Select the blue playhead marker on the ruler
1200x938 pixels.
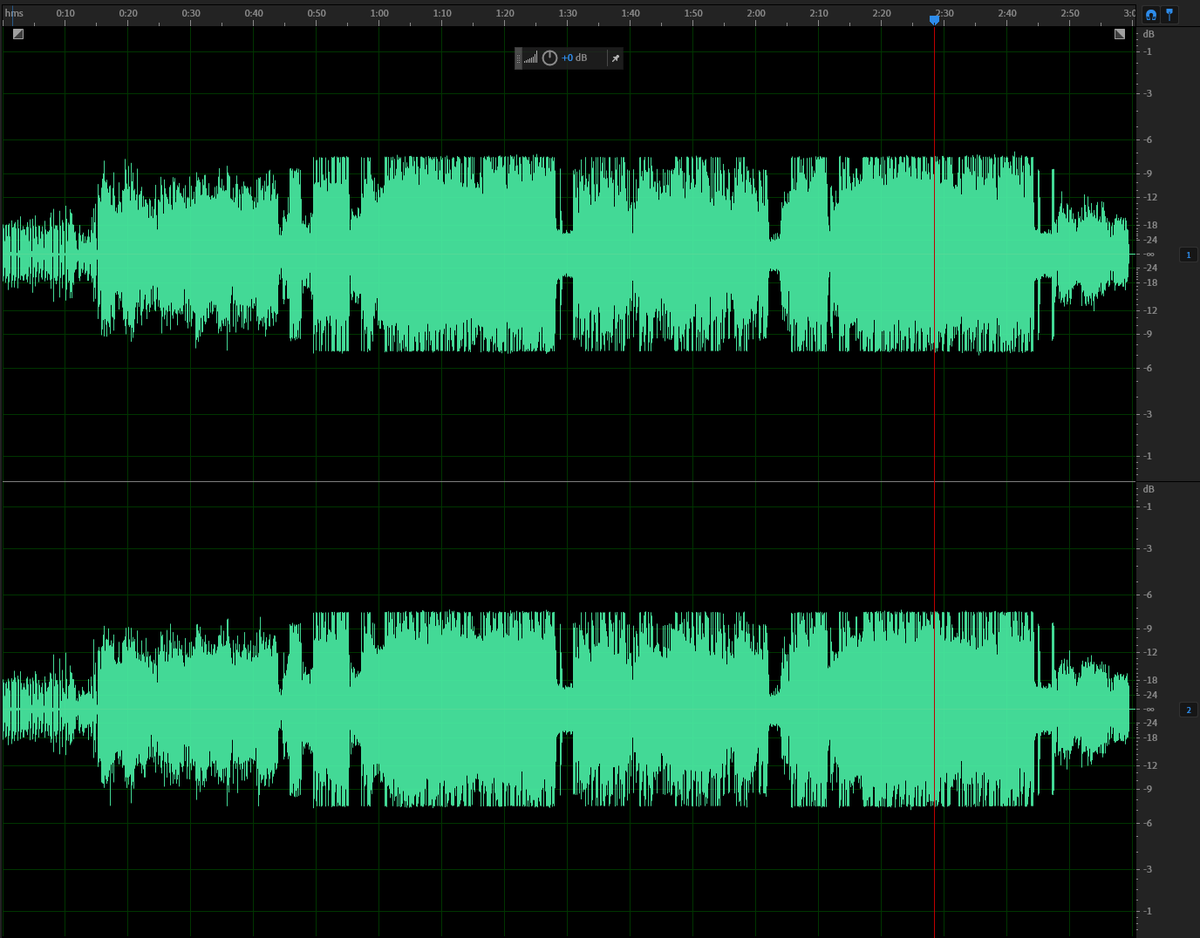pos(934,19)
